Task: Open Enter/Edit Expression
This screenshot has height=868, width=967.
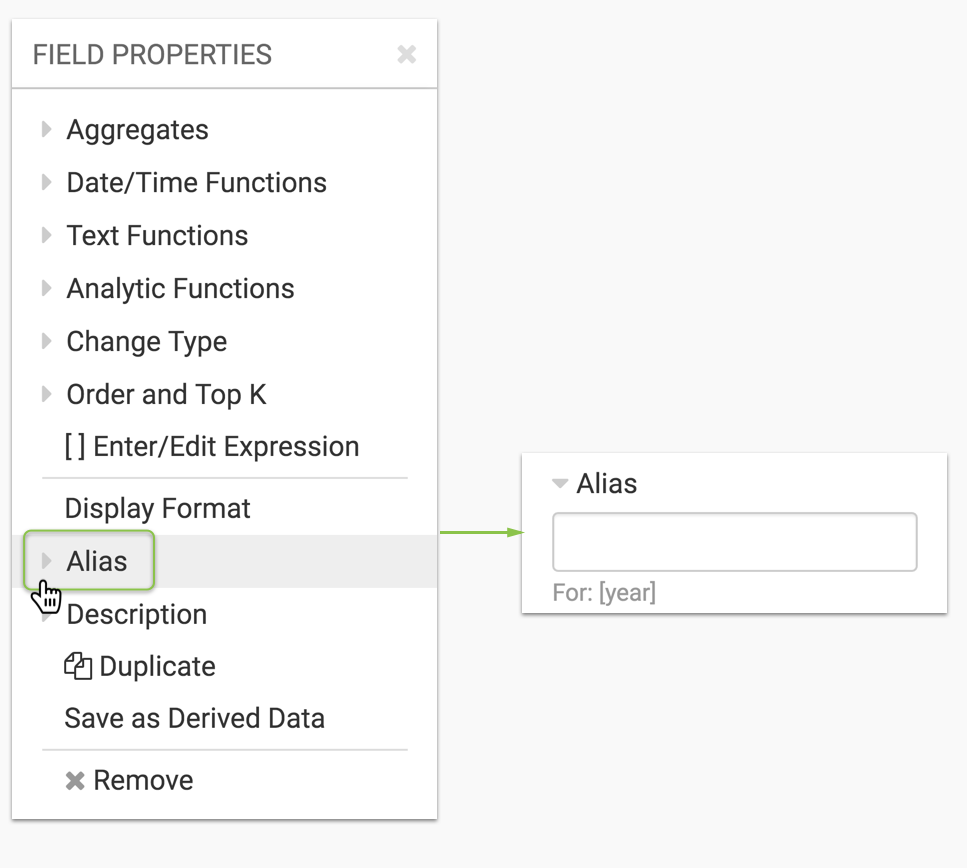Action: point(225,447)
